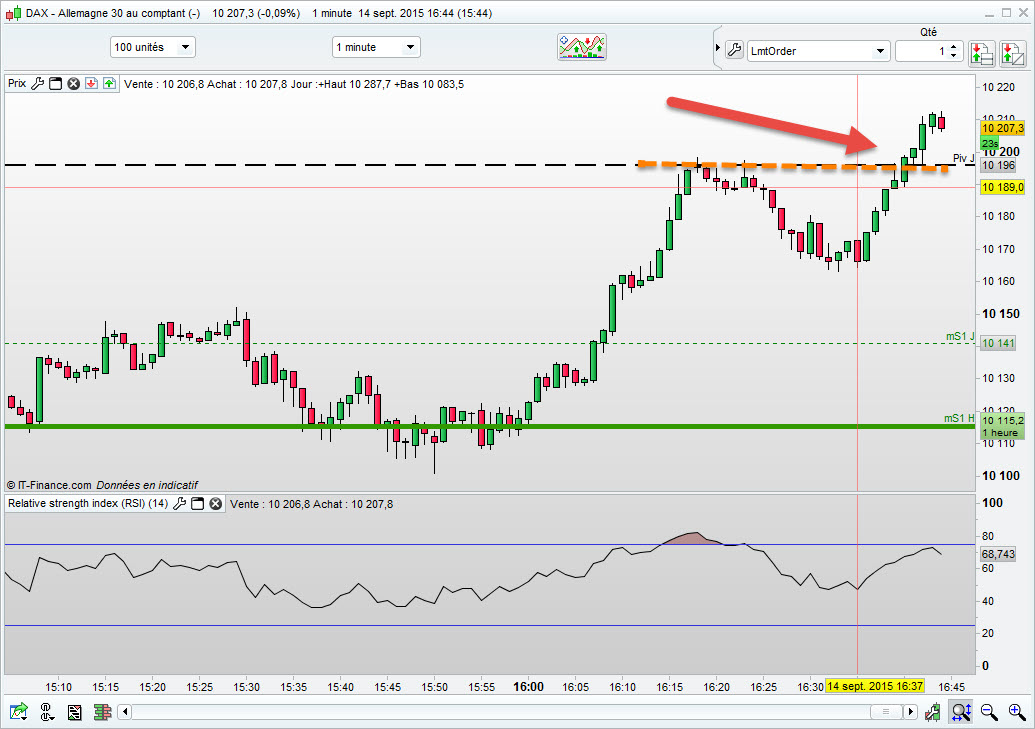The image size is (1035, 729).
Task: Open the LmtOrder order type dropdown
Action: coord(818,51)
